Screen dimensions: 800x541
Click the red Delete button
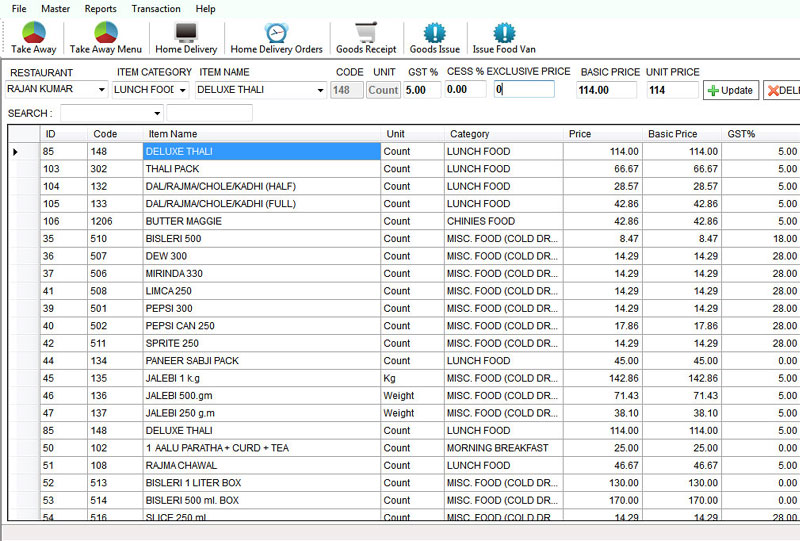click(782, 90)
